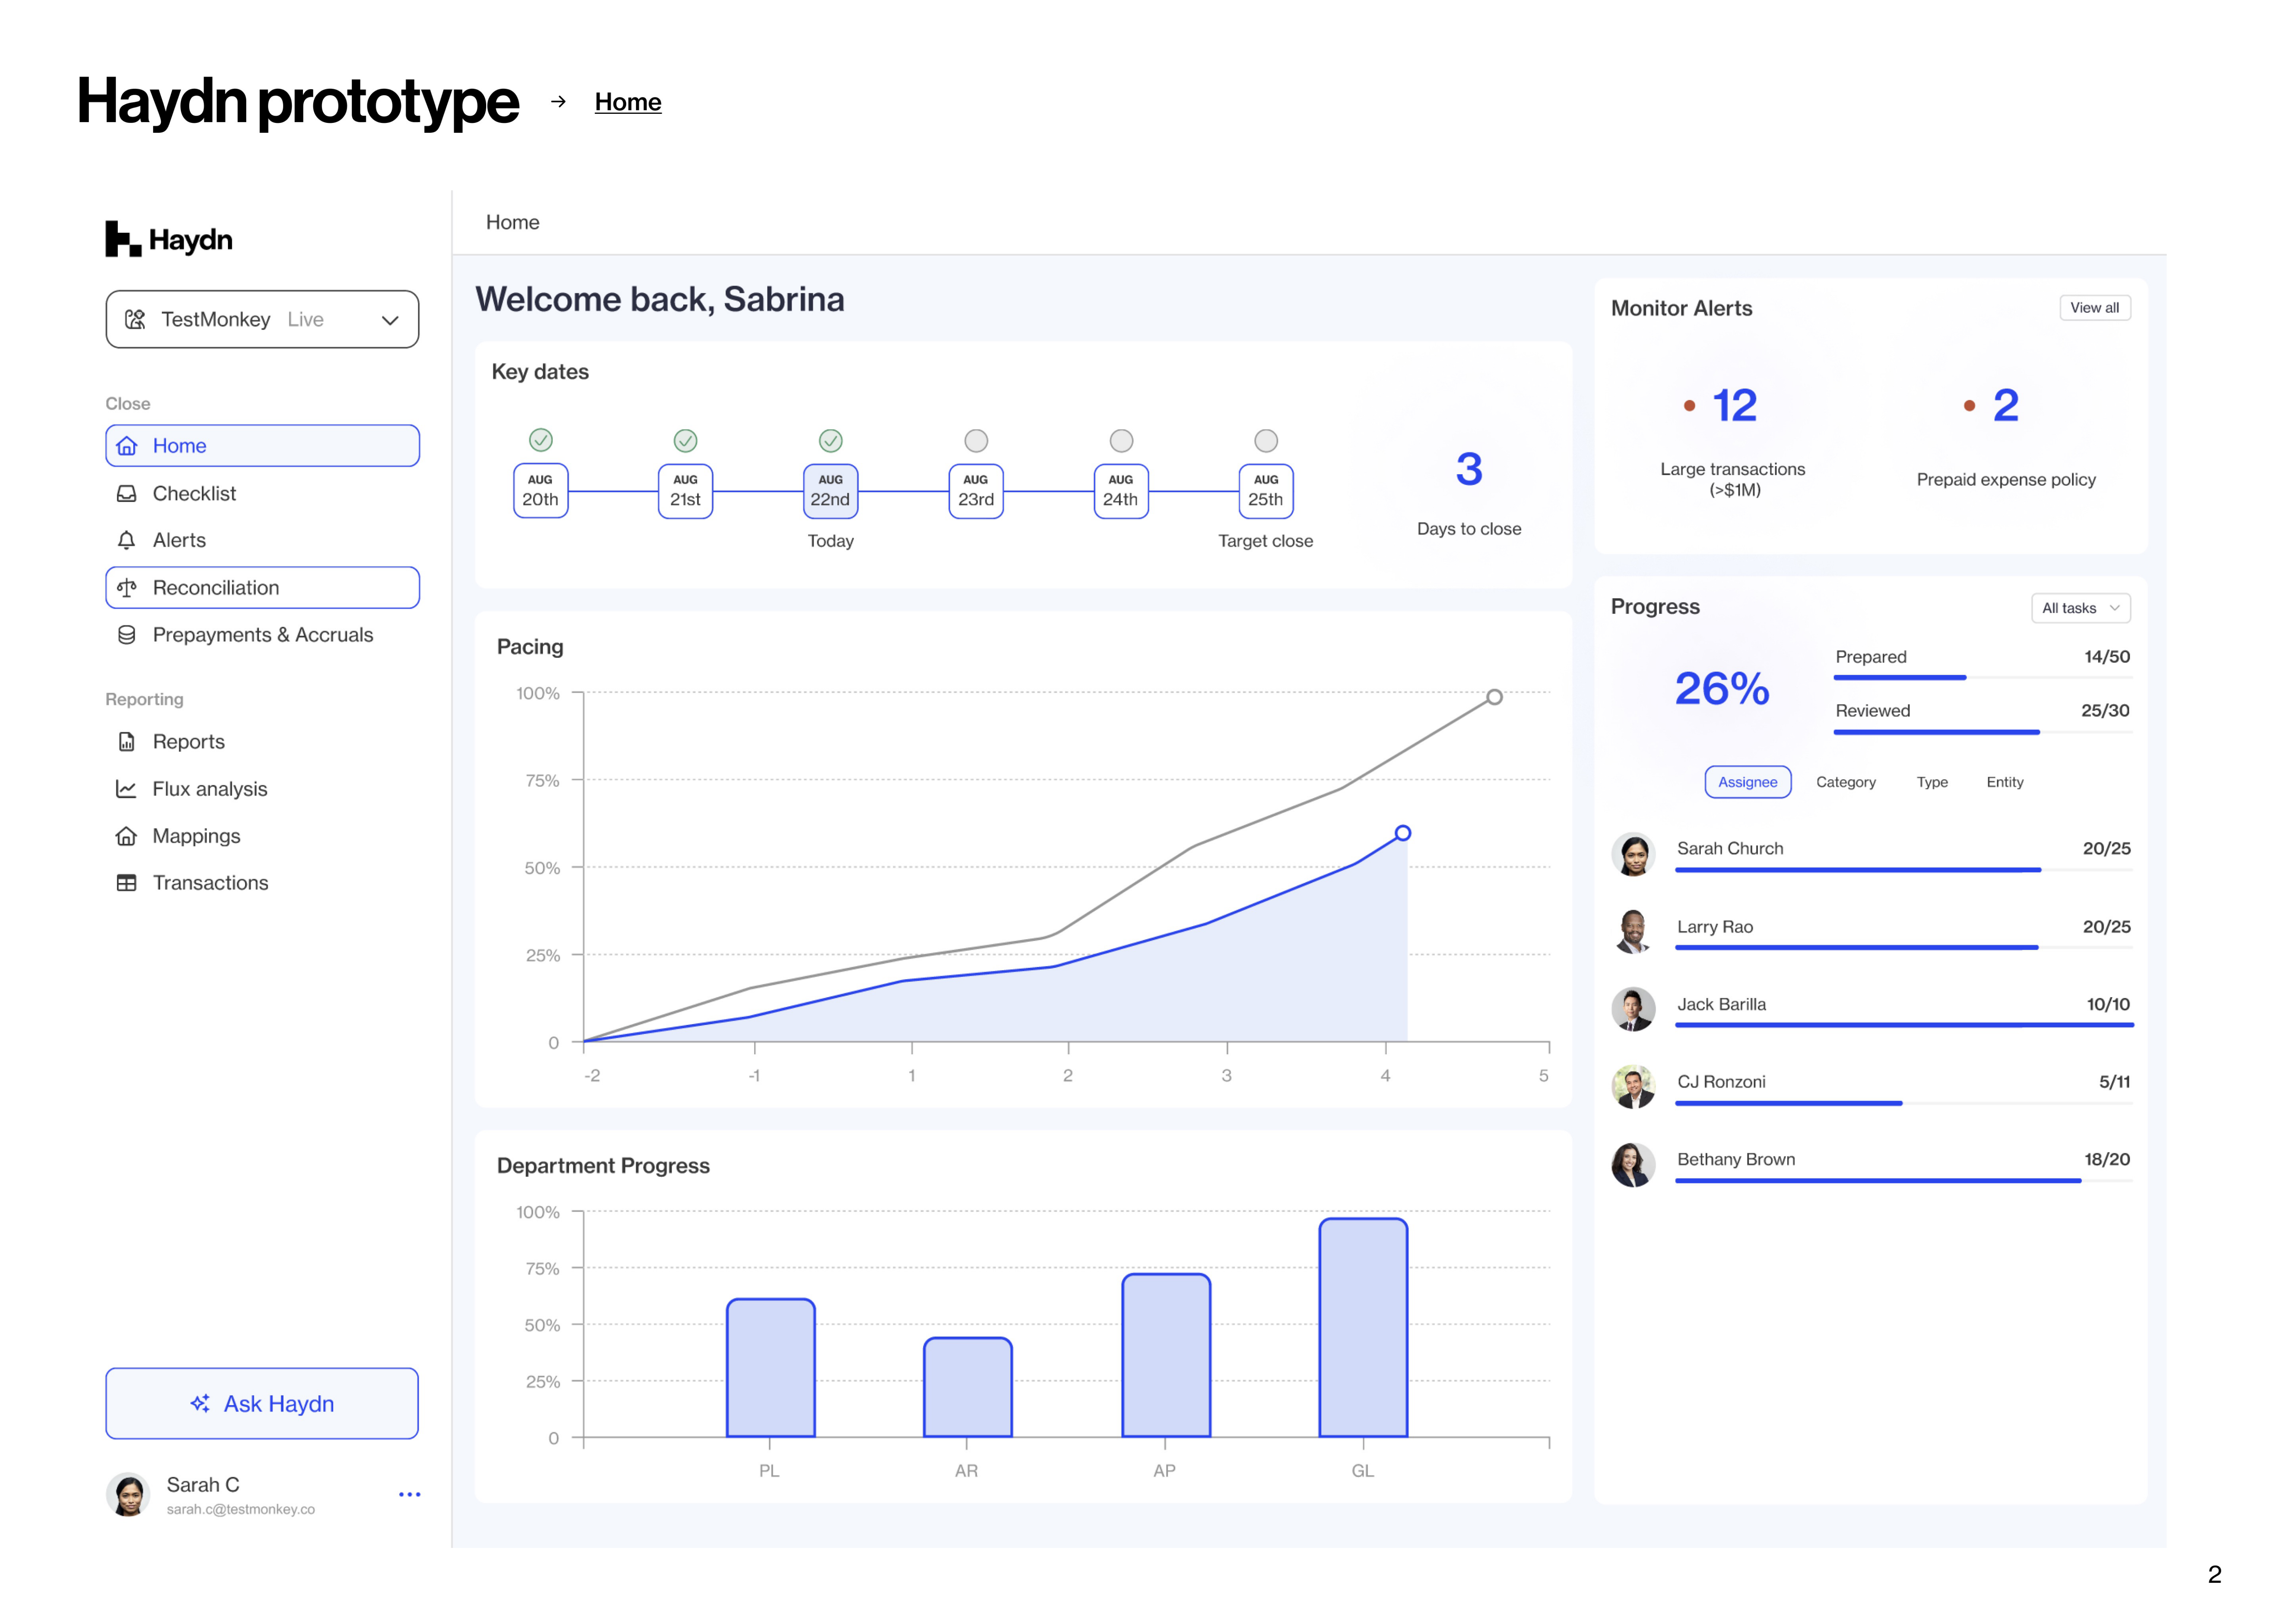
Task: Click the Haydn logo in sidebar
Action: click(169, 240)
